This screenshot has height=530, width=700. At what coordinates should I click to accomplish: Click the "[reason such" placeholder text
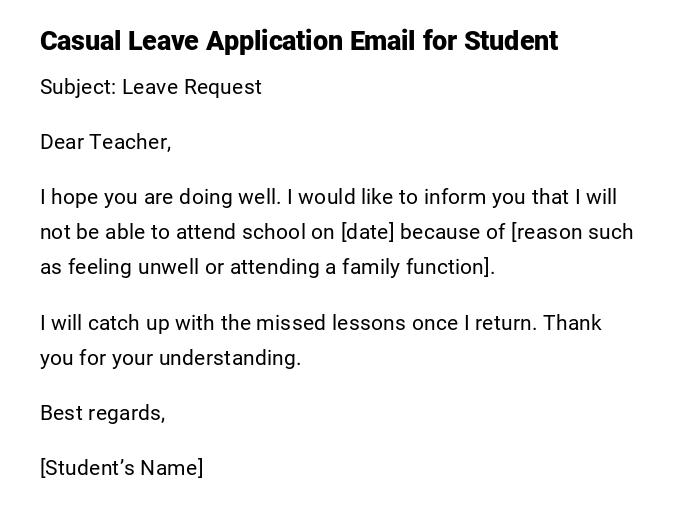(x=572, y=232)
